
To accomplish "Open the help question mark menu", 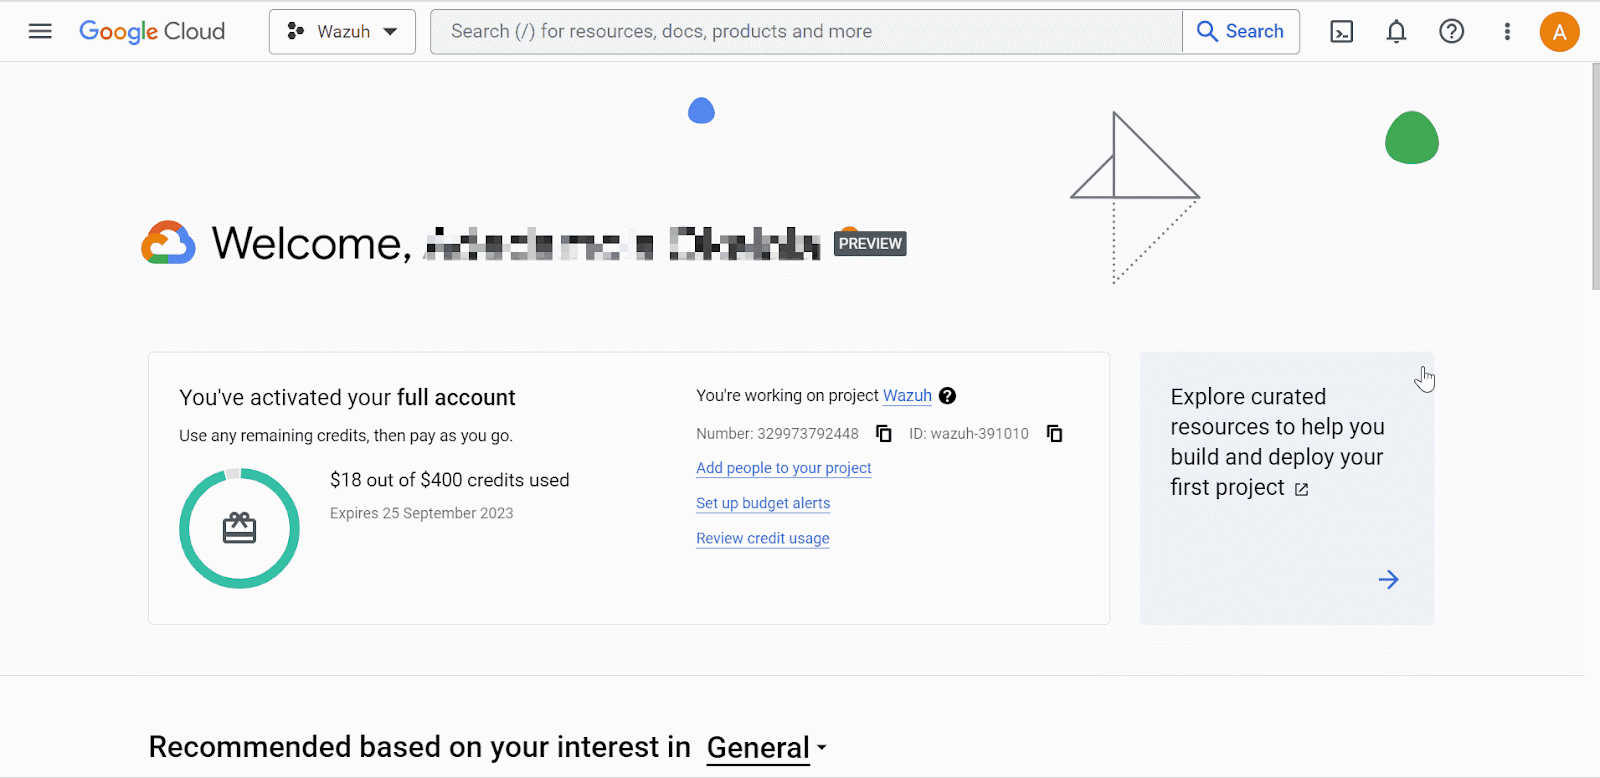I will pyautogui.click(x=1451, y=32).
